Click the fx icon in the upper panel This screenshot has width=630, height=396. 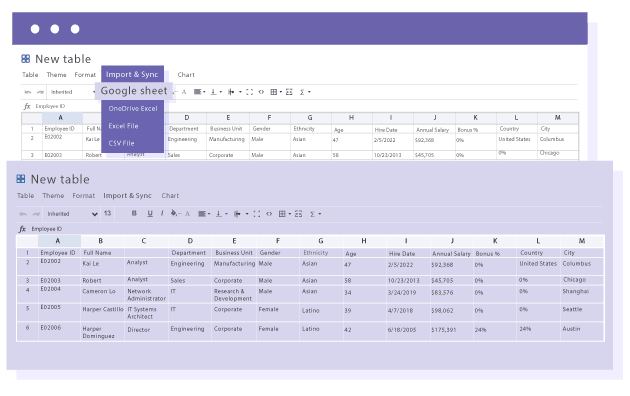click(x=27, y=106)
